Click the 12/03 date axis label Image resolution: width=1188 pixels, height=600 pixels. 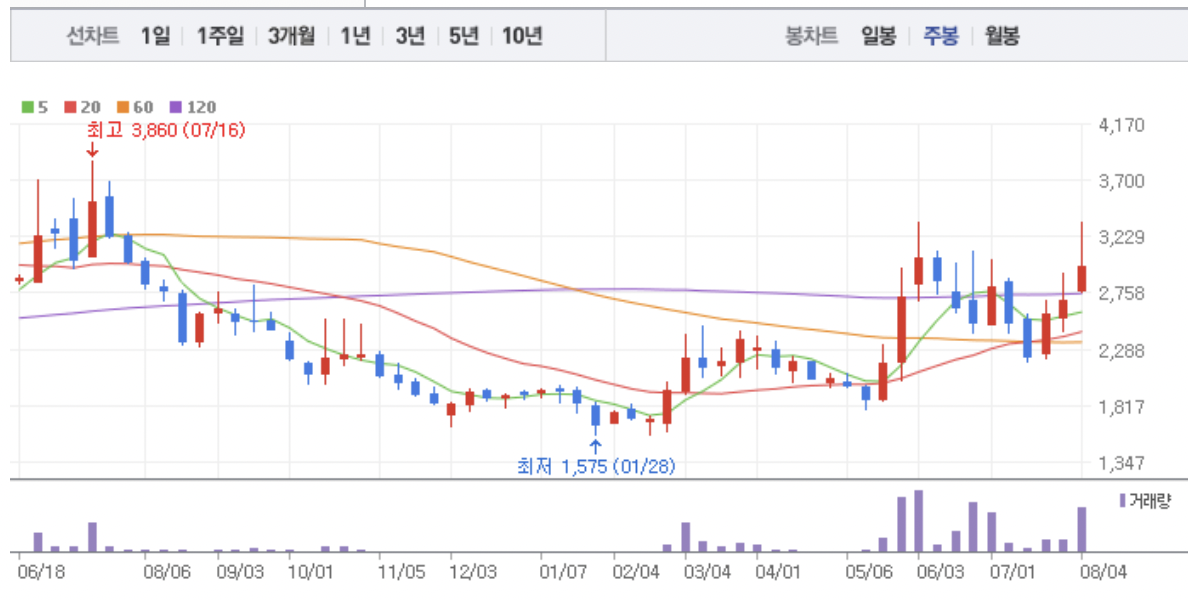(x=473, y=572)
